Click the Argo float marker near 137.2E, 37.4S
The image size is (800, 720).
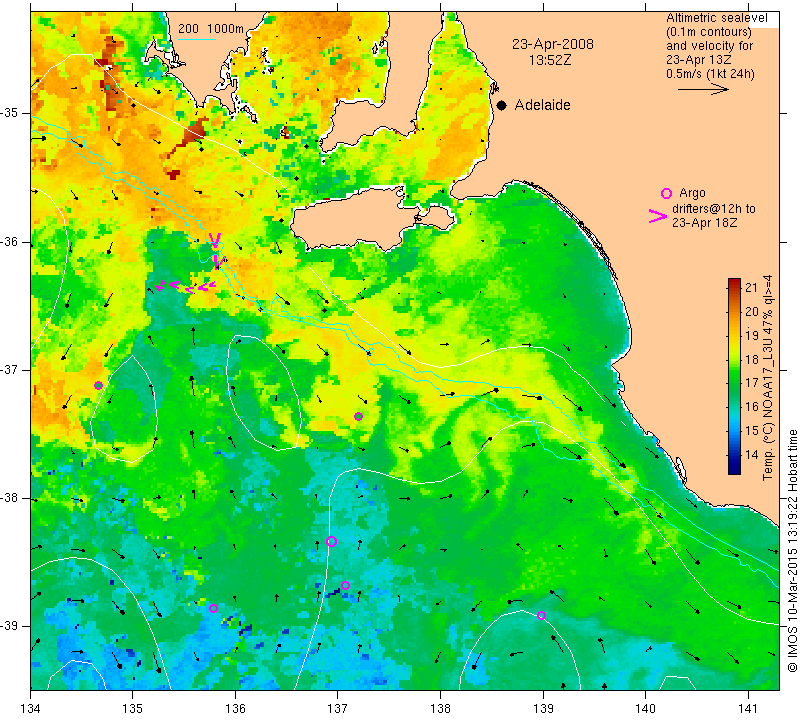pyautogui.click(x=358, y=416)
